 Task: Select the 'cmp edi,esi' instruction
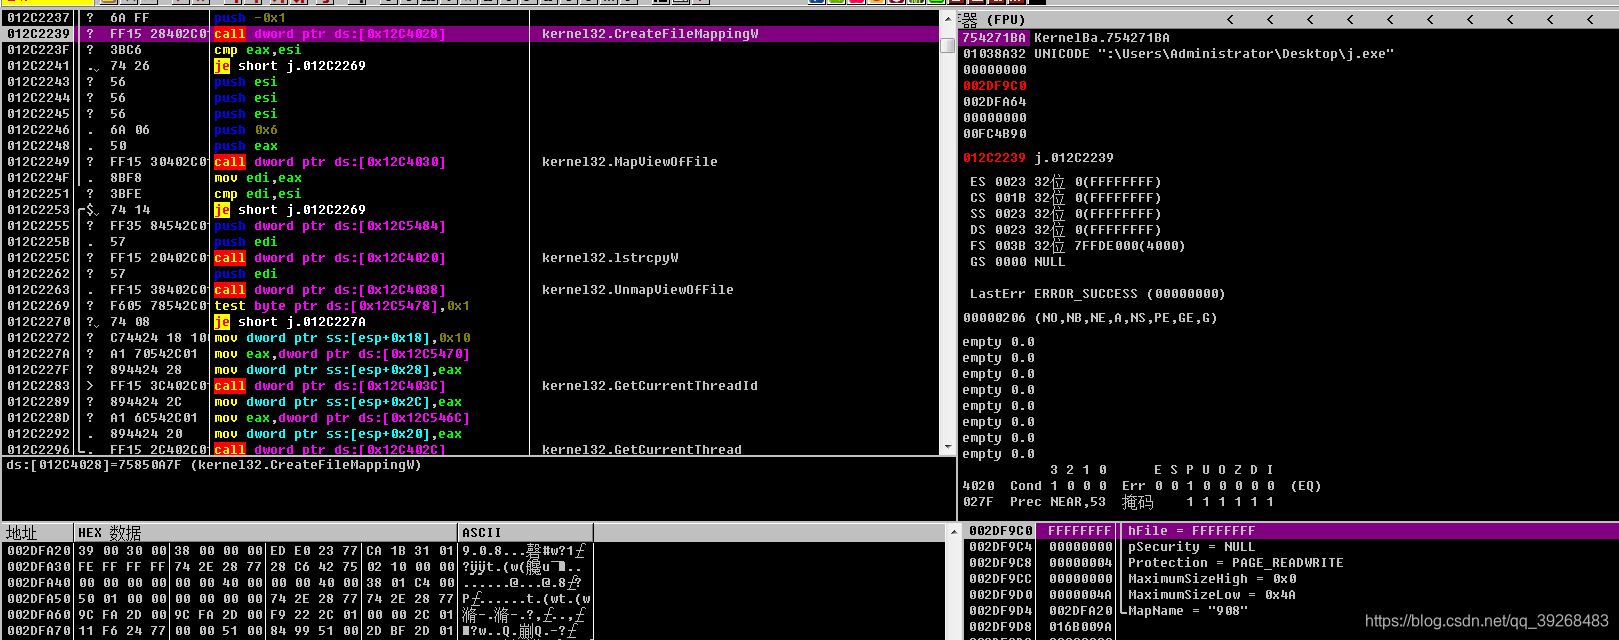[x=258, y=194]
